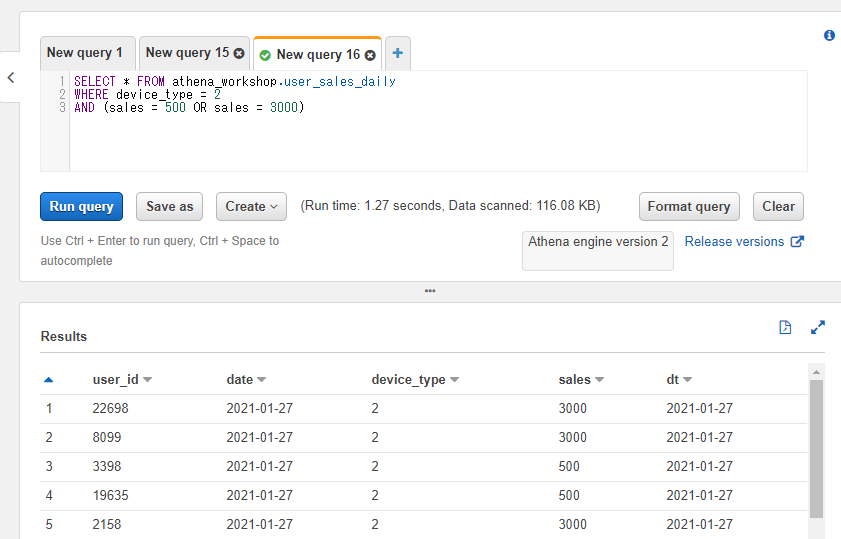Click device_type cell in row 3
This screenshot has width=841, height=539.
point(375,466)
